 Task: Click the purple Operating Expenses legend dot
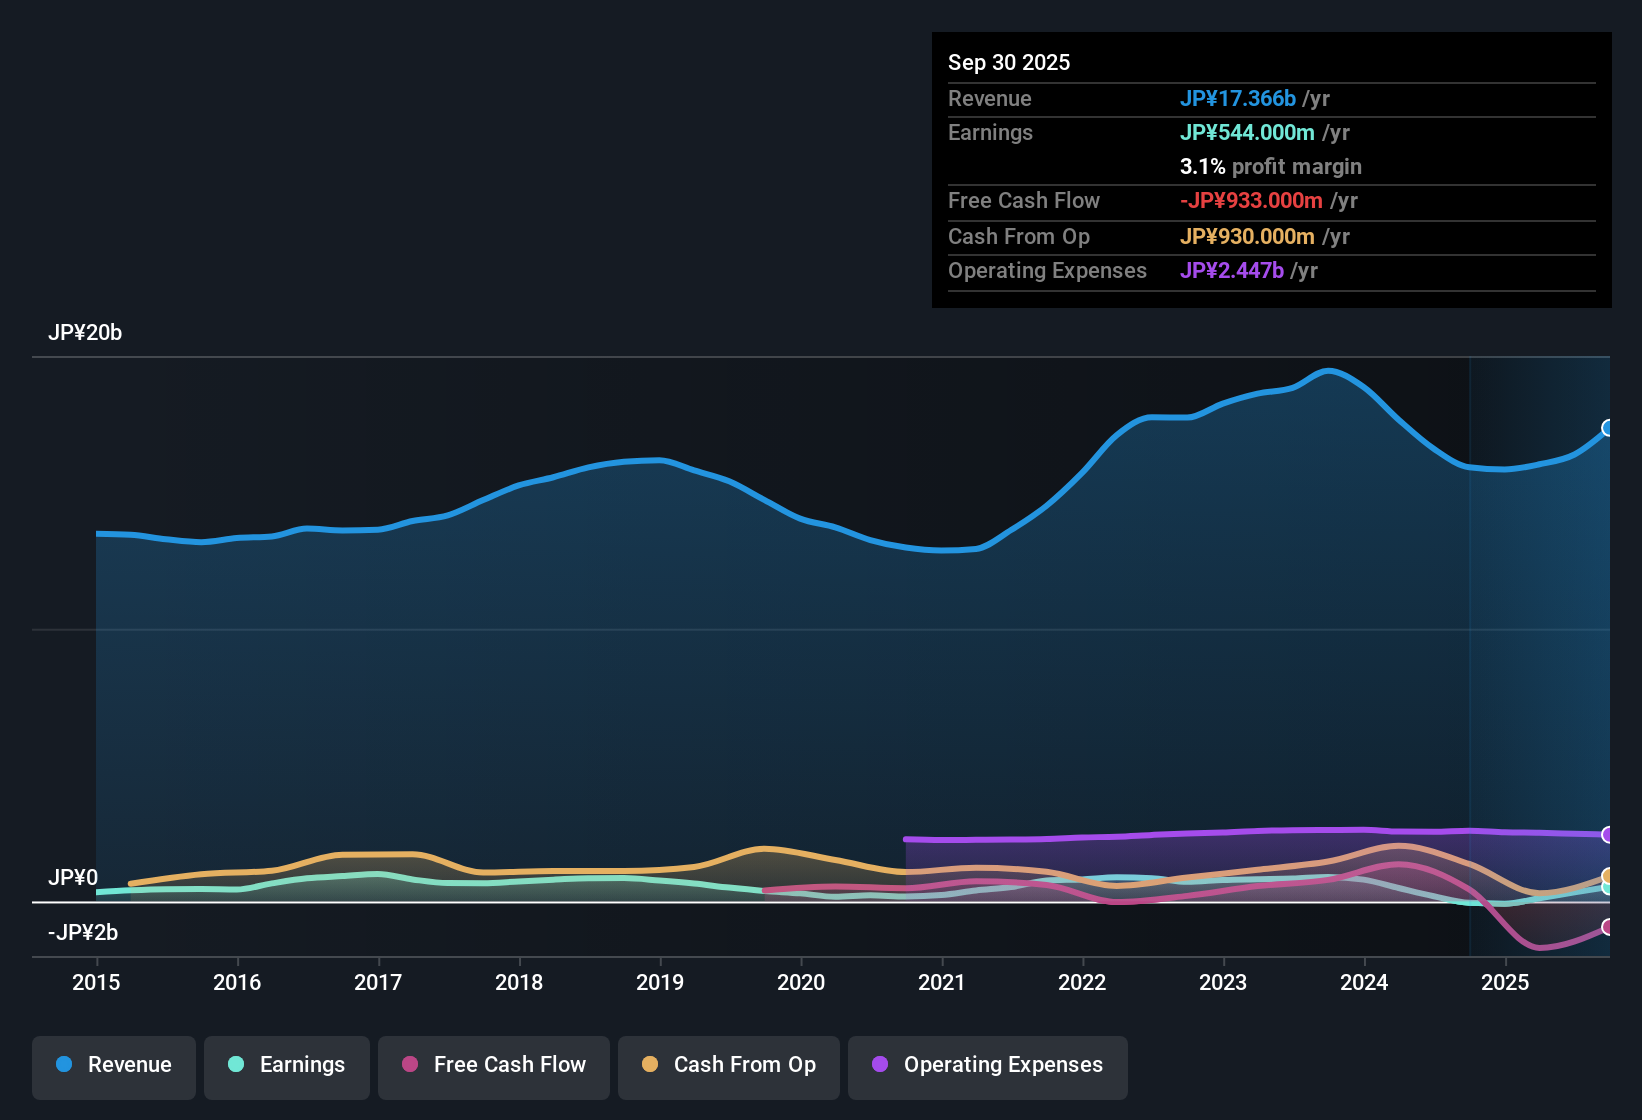point(880,1065)
